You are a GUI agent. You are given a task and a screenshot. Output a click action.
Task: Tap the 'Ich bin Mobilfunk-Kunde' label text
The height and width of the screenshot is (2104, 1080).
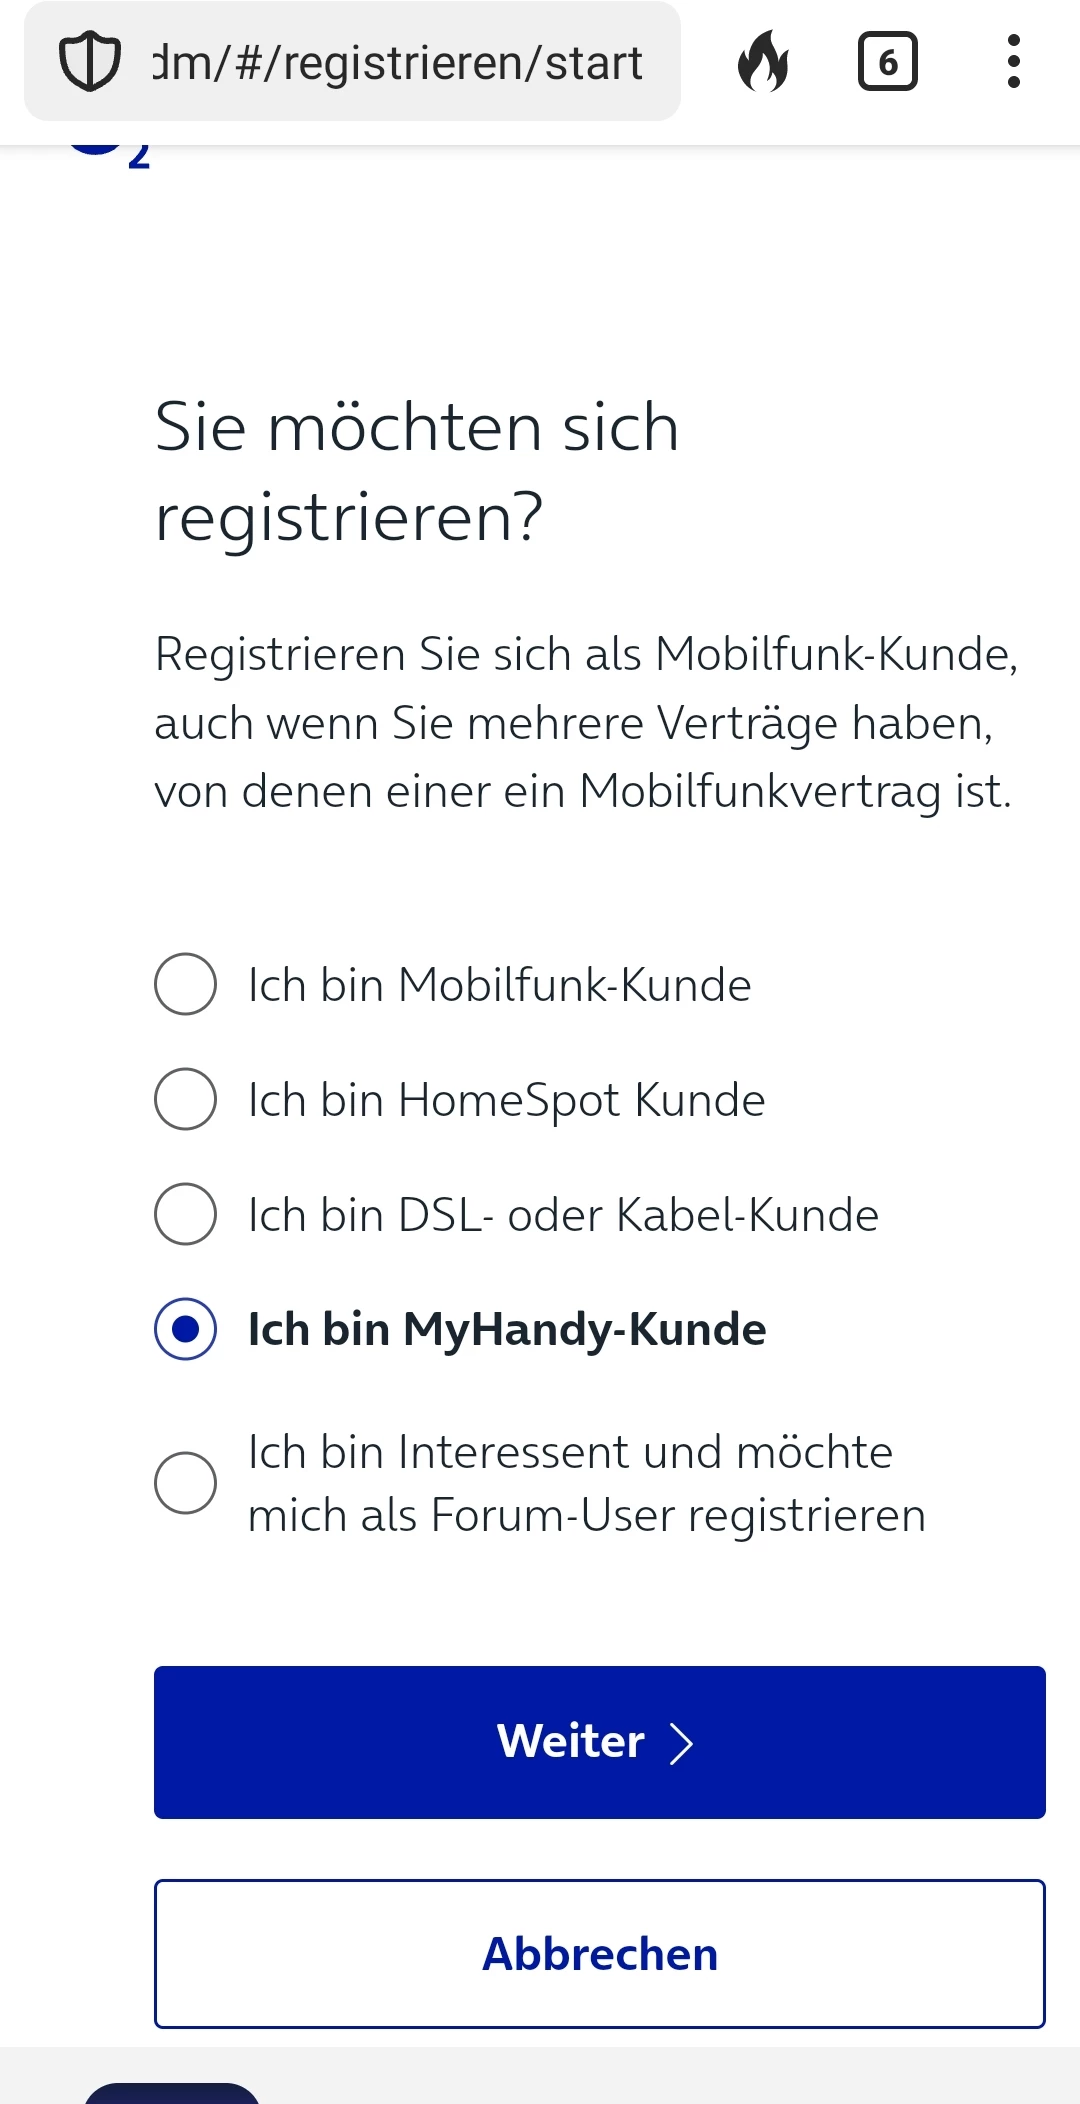pos(499,985)
